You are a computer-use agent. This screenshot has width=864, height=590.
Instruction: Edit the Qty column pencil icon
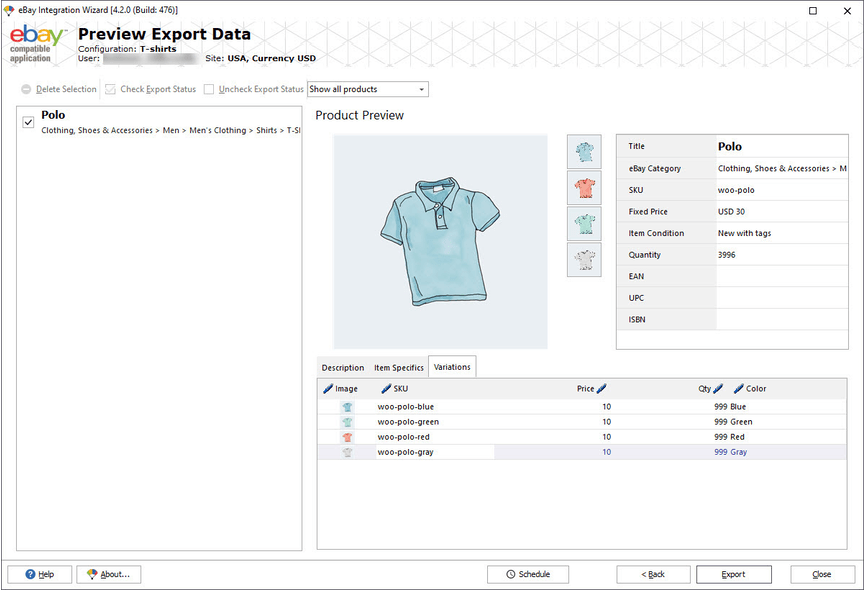pos(717,388)
